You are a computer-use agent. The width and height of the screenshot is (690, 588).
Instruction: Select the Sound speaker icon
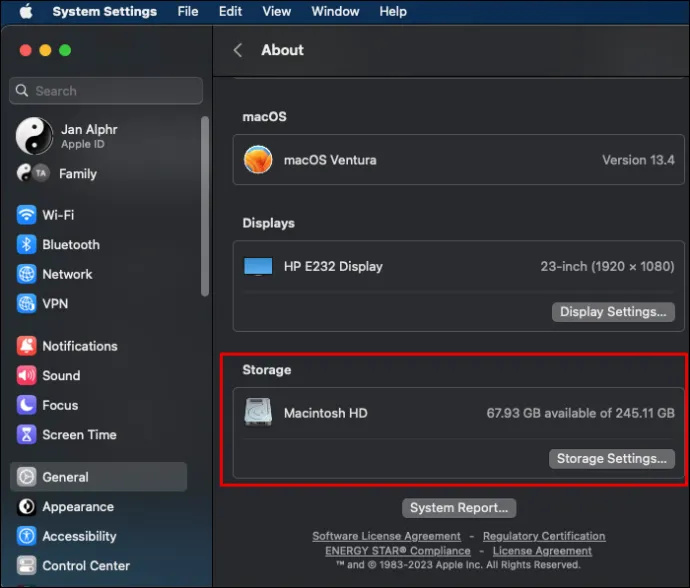[x=26, y=375]
